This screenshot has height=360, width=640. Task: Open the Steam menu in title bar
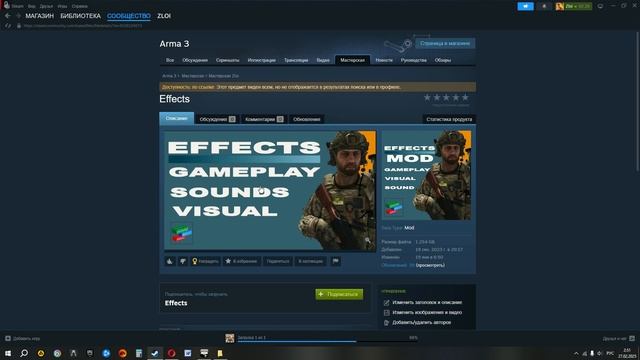(x=17, y=6)
